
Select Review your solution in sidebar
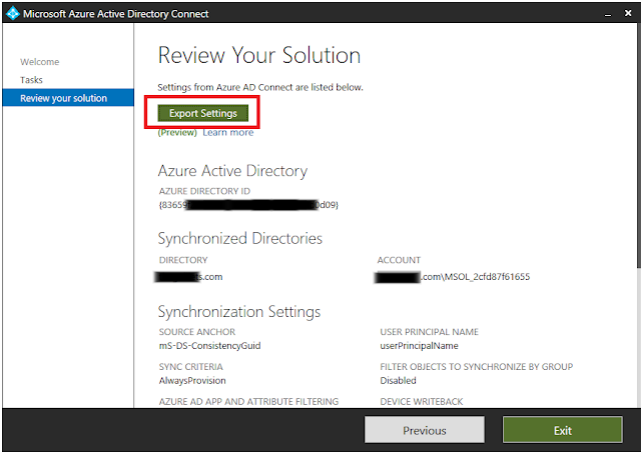(x=68, y=98)
